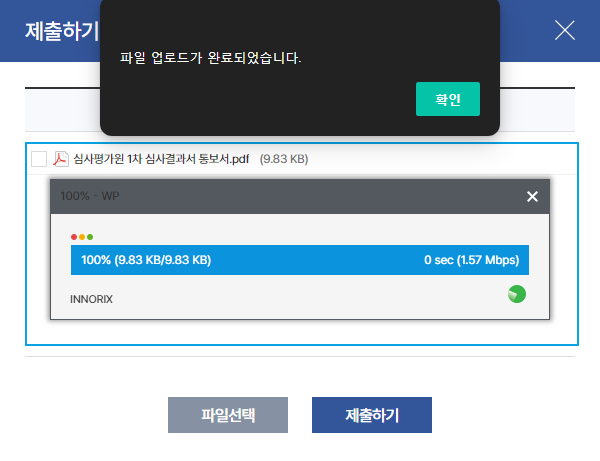Close the 제출하기 dialog with X
The width and height of the screenshot is (600, 461).
click(564, 30)
